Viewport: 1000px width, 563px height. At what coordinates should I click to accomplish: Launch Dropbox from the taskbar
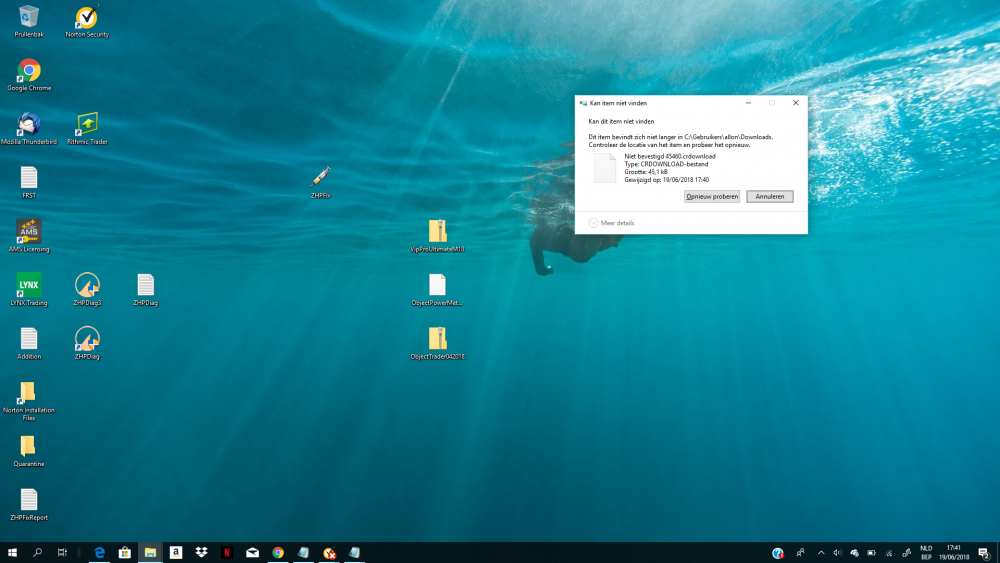[201, 552]
